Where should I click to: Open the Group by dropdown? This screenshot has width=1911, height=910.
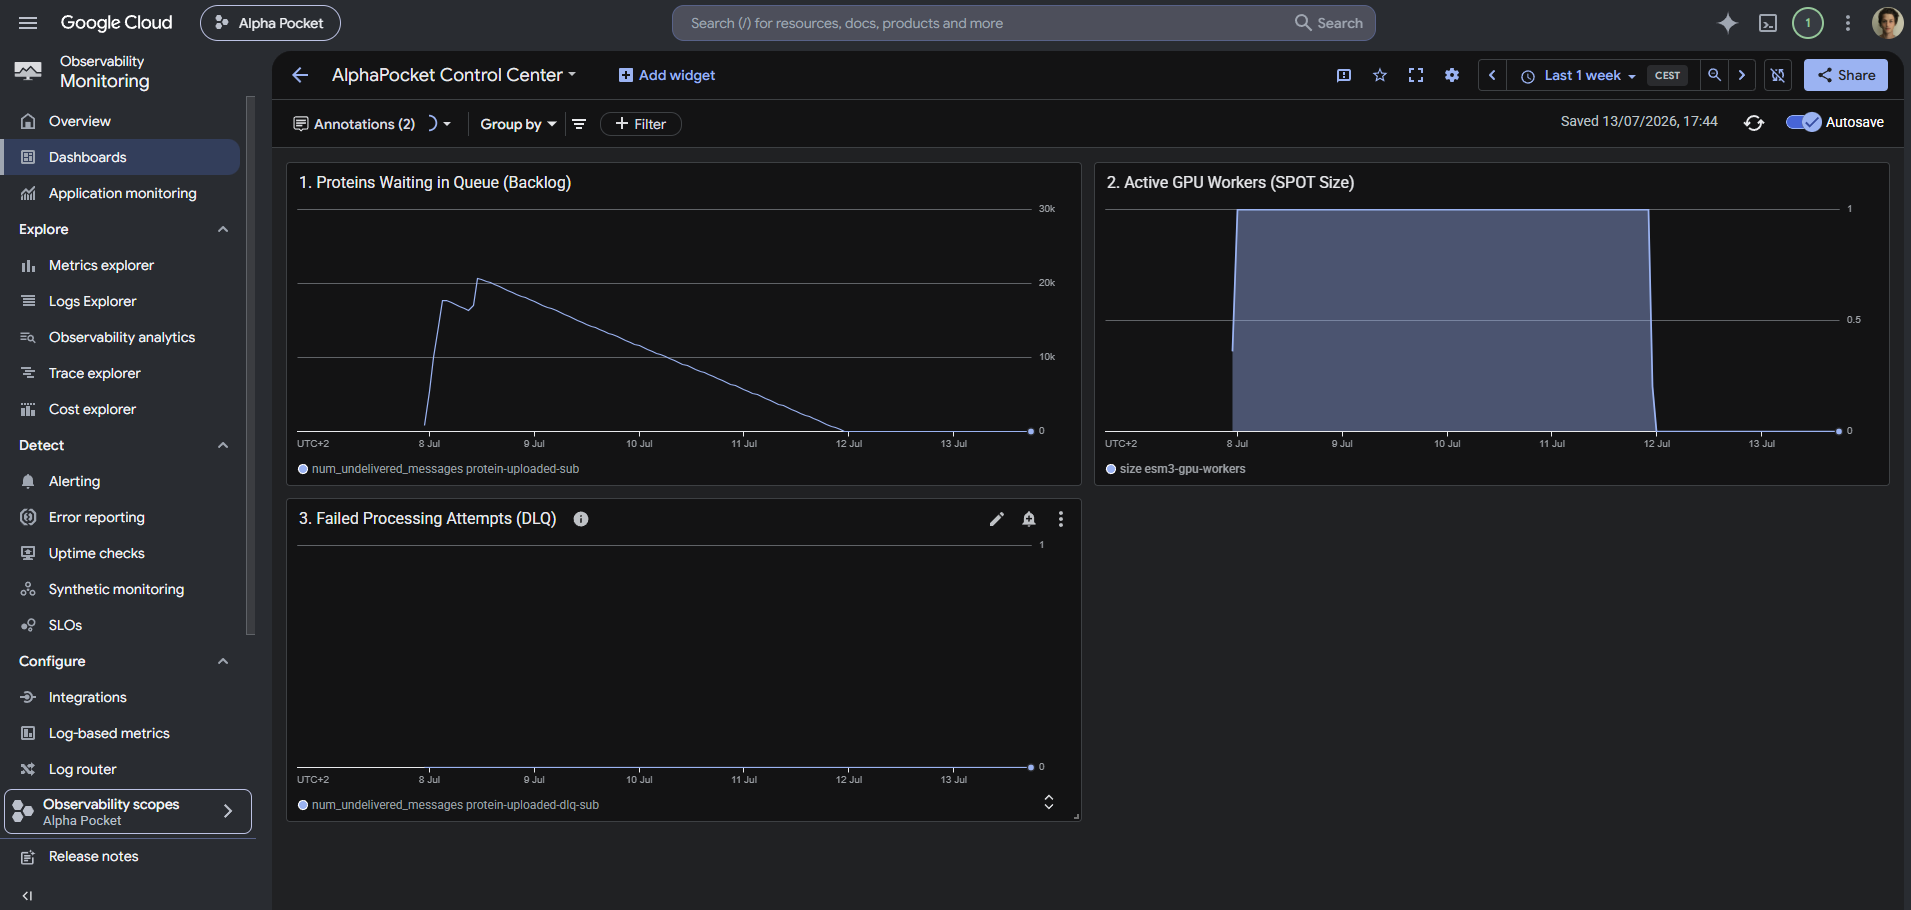point(518,124)
